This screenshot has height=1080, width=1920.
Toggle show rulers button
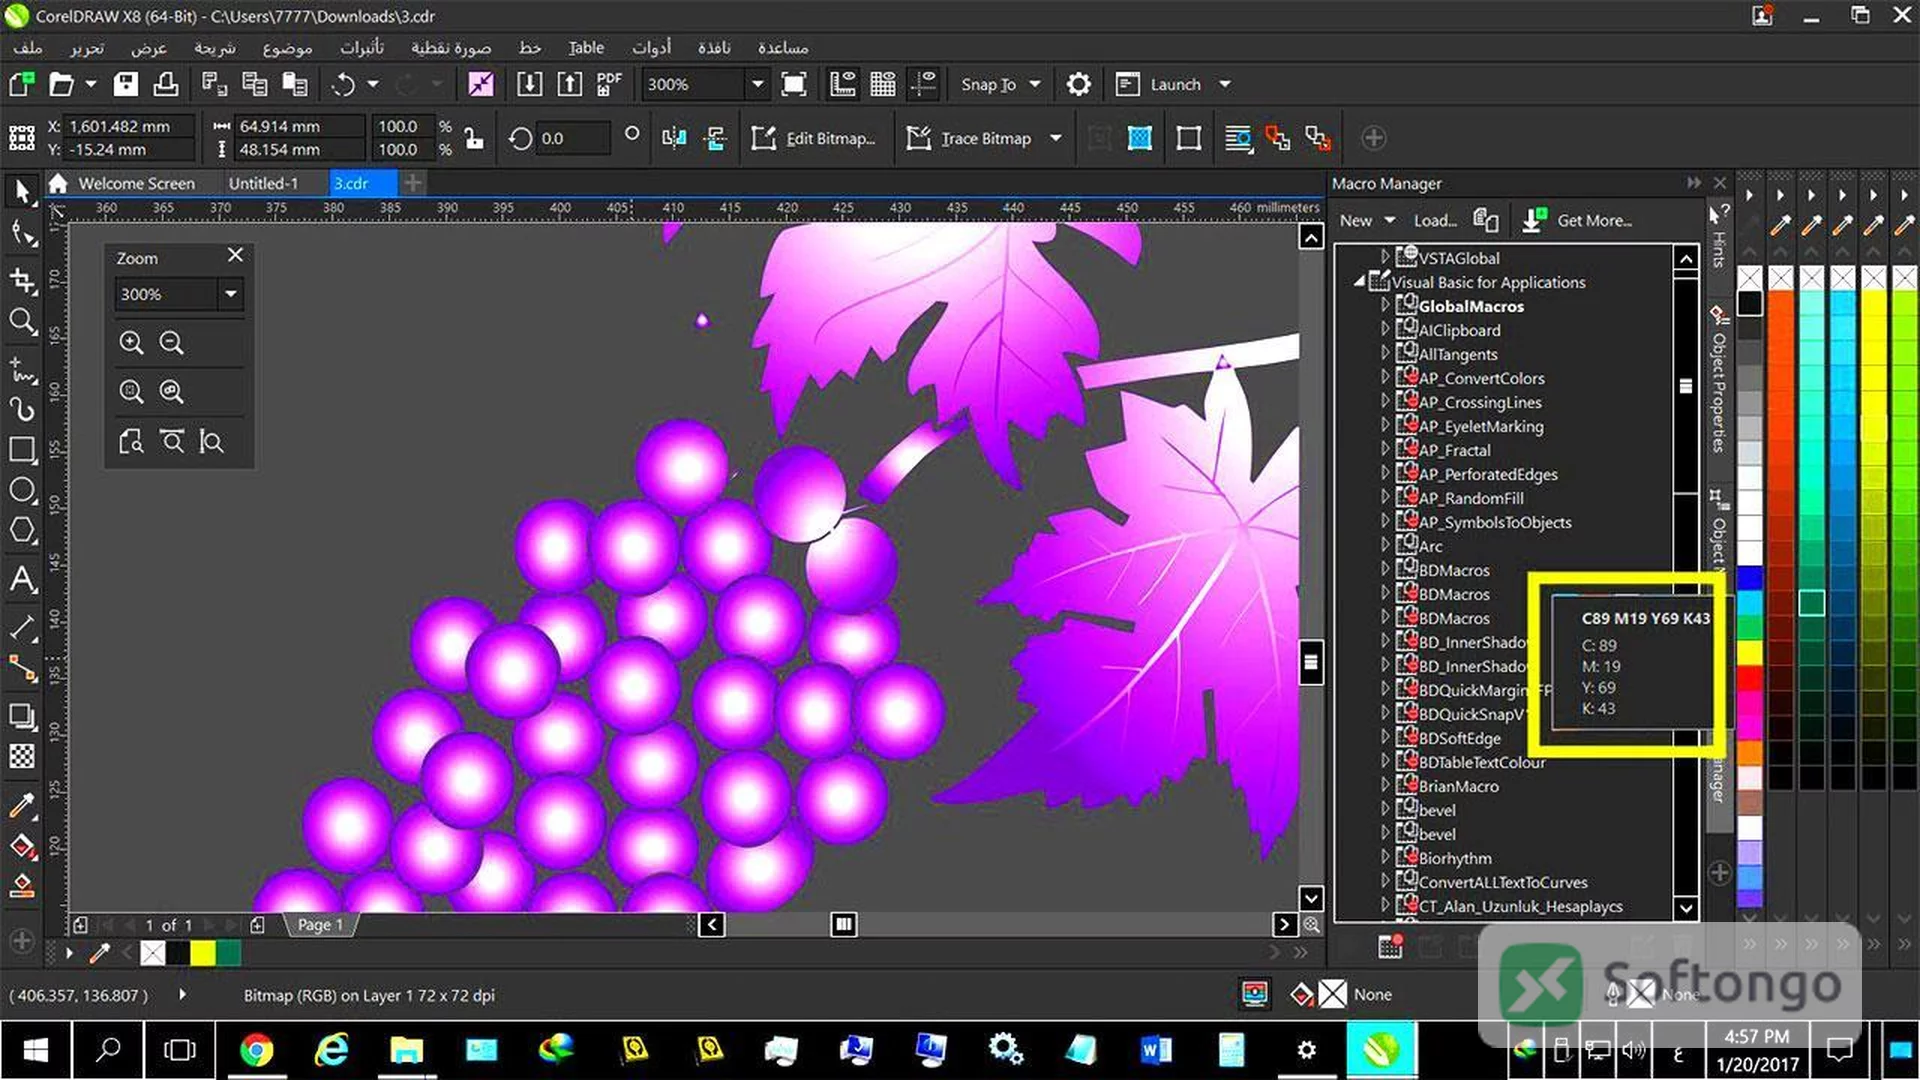click(843, 85)
